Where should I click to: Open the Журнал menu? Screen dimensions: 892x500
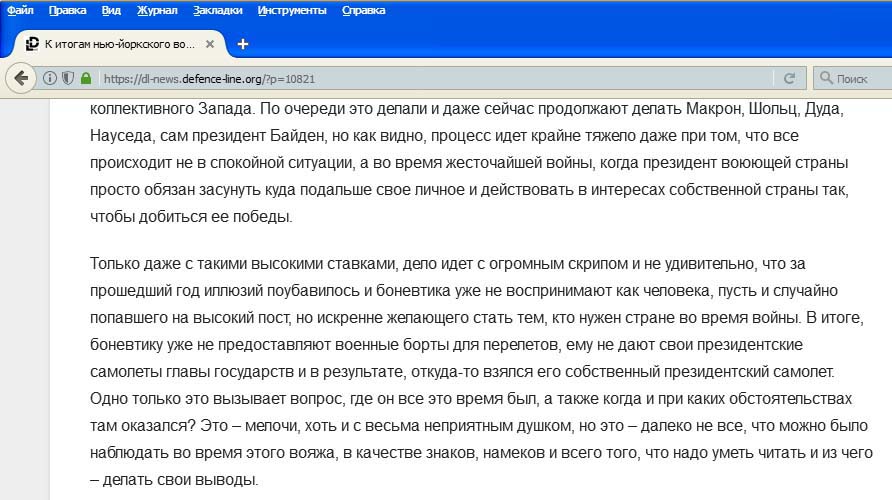click(x=157, y=10)
